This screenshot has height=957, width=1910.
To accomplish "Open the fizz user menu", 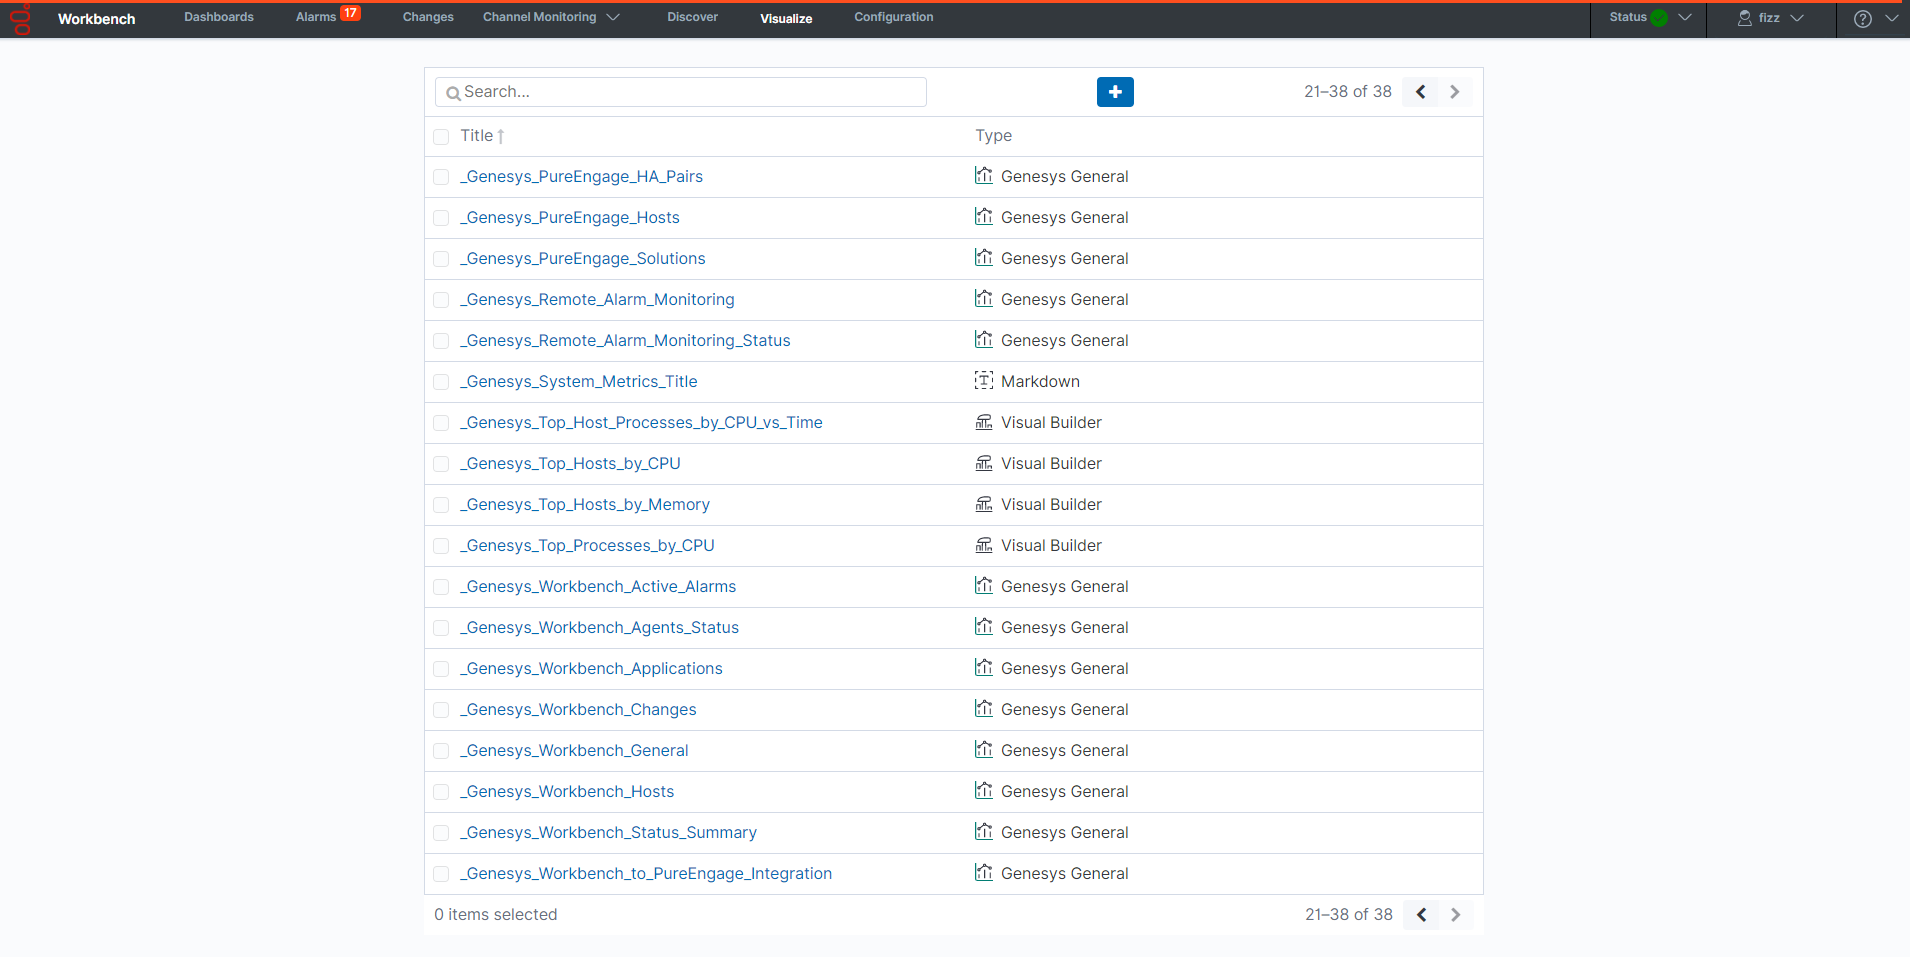I will (x=1770, y=18).
